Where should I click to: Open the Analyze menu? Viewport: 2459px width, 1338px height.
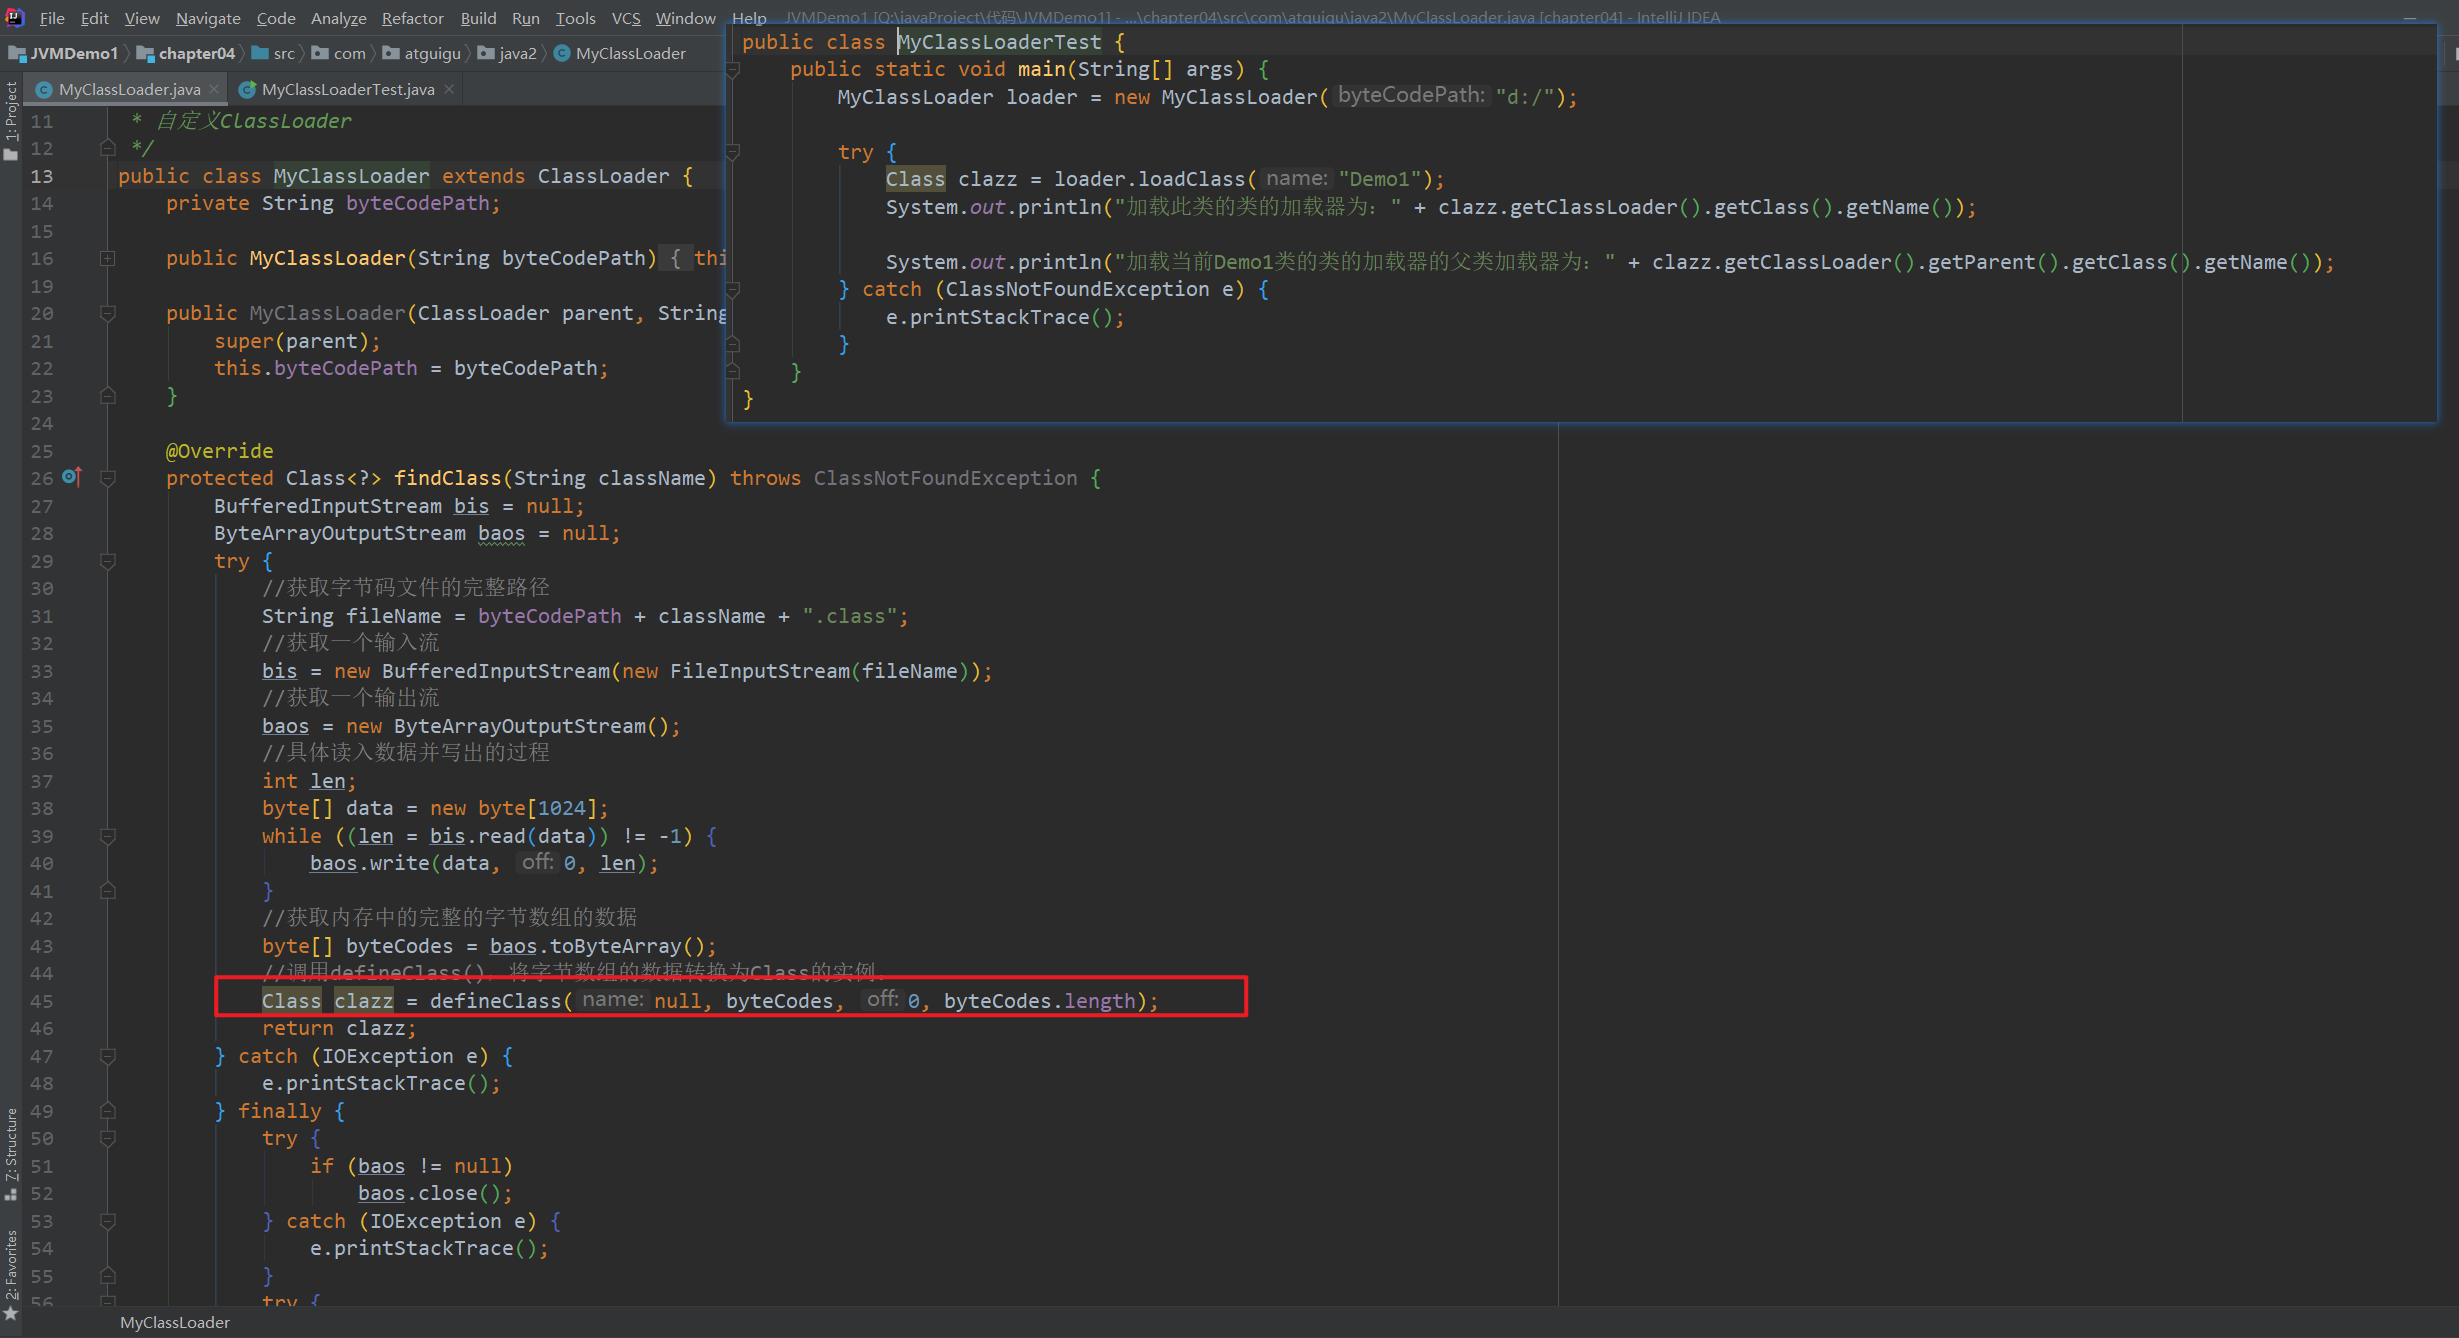pyautogui.click(x=338, y=18)
